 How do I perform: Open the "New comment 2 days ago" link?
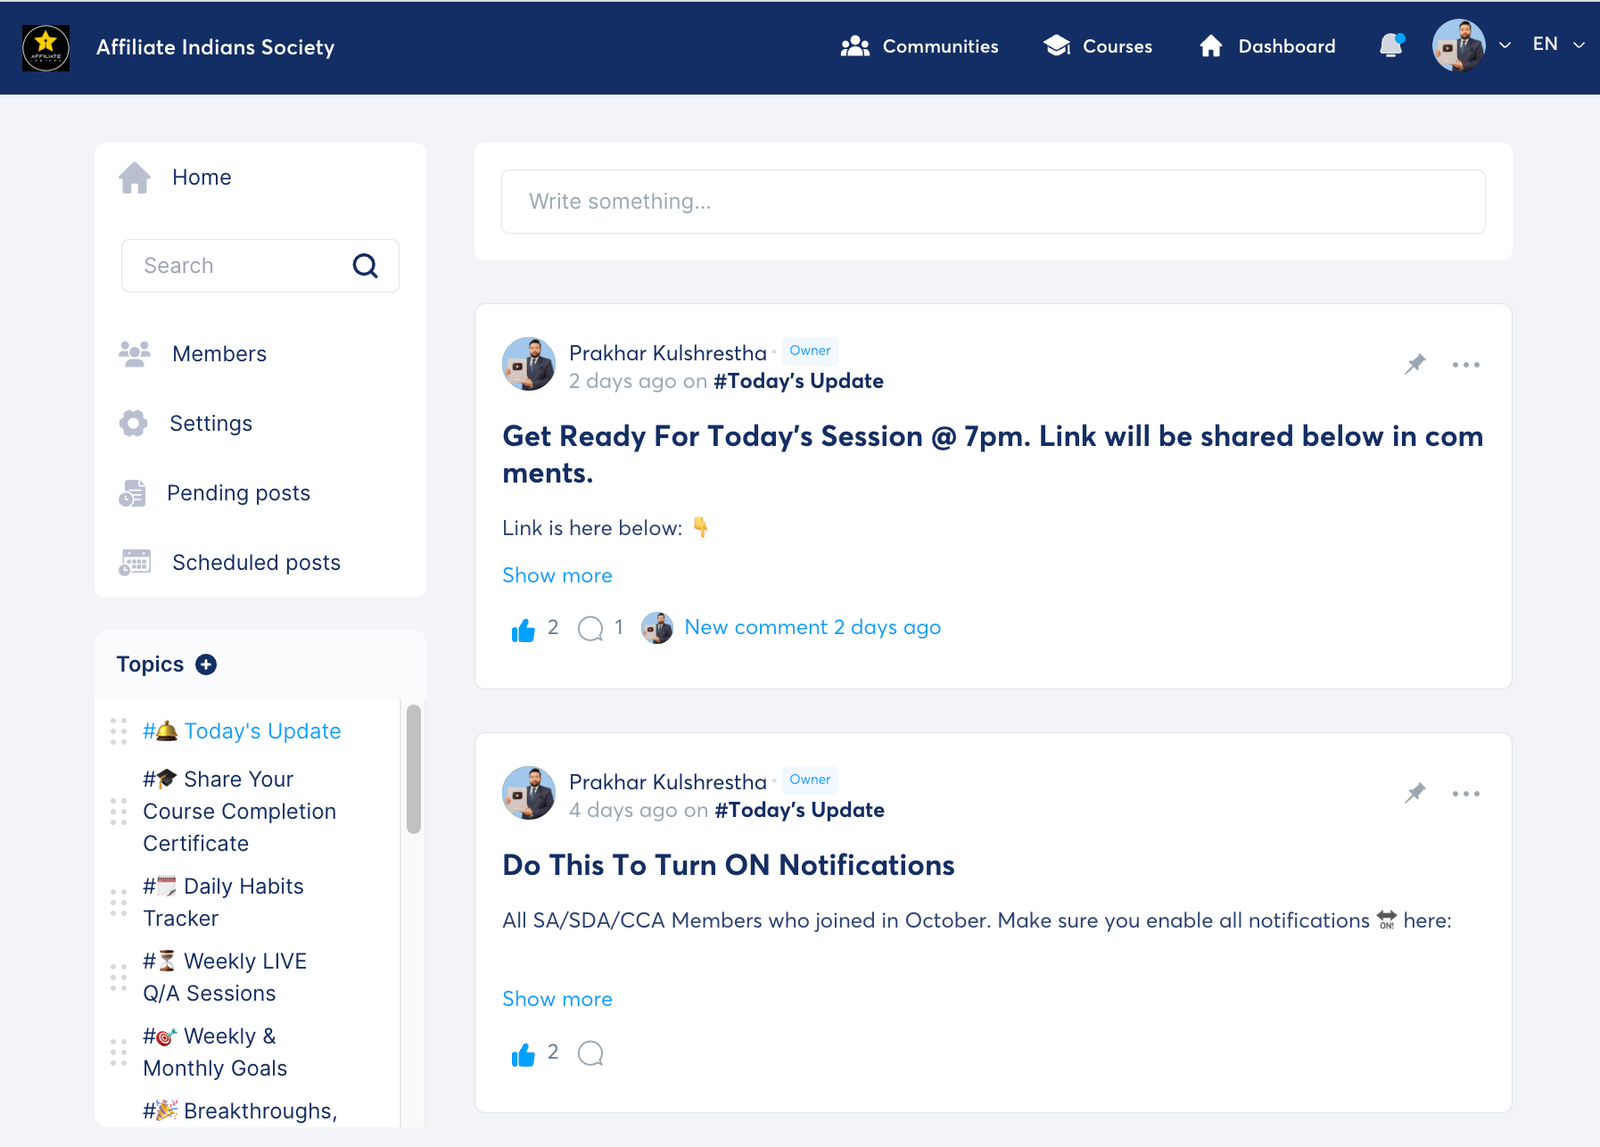tap(812, 628)
